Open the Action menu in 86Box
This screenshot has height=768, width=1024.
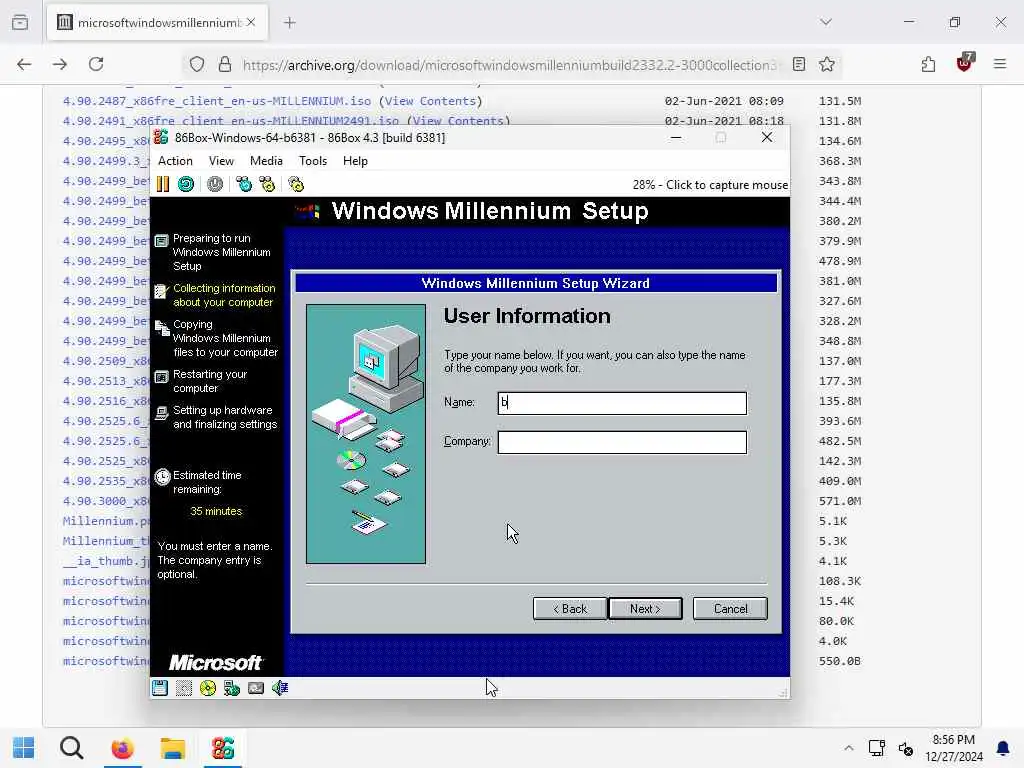(175, 161)
